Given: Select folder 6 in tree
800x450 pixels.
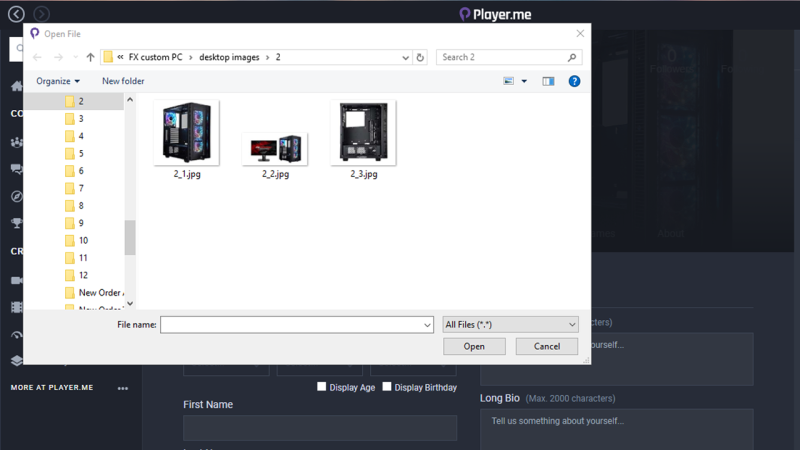Looking at the screenshot, I should pos(74,171).
